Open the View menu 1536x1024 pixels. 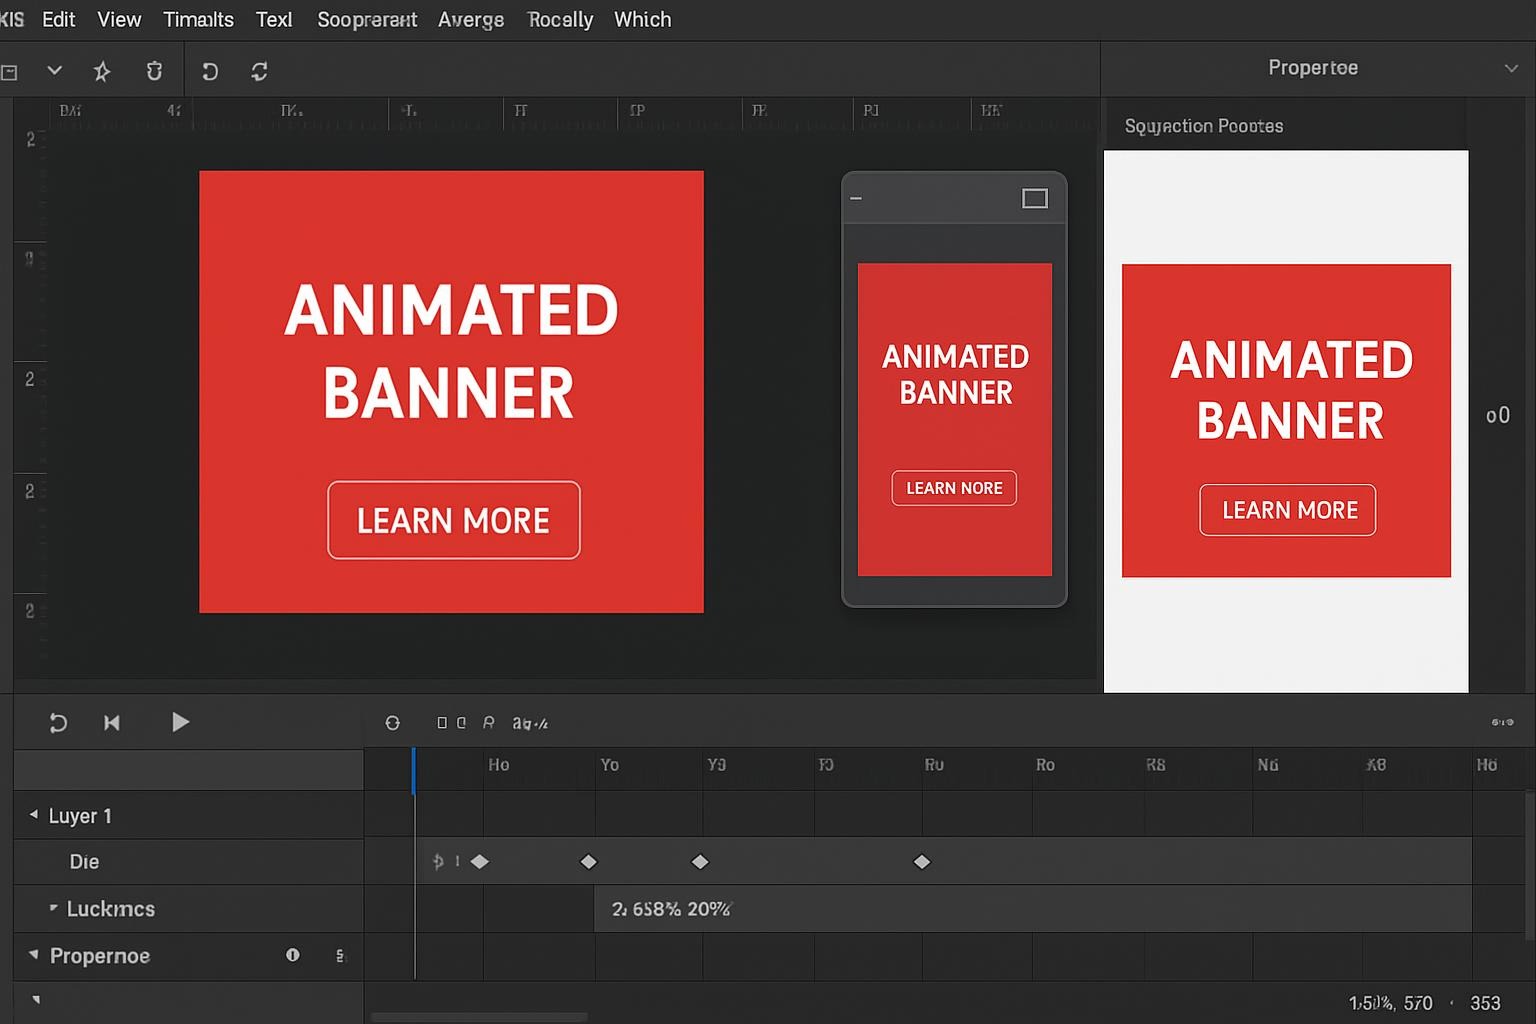pyautogui.click(x=118, y=19)
